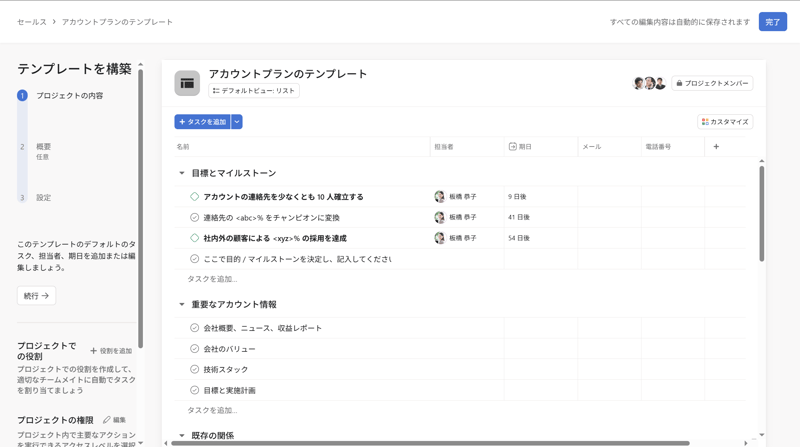The image size is (800, 447).
Task: Open the dropdown arrow beside タスクを追加
Action: pos(237,121)
